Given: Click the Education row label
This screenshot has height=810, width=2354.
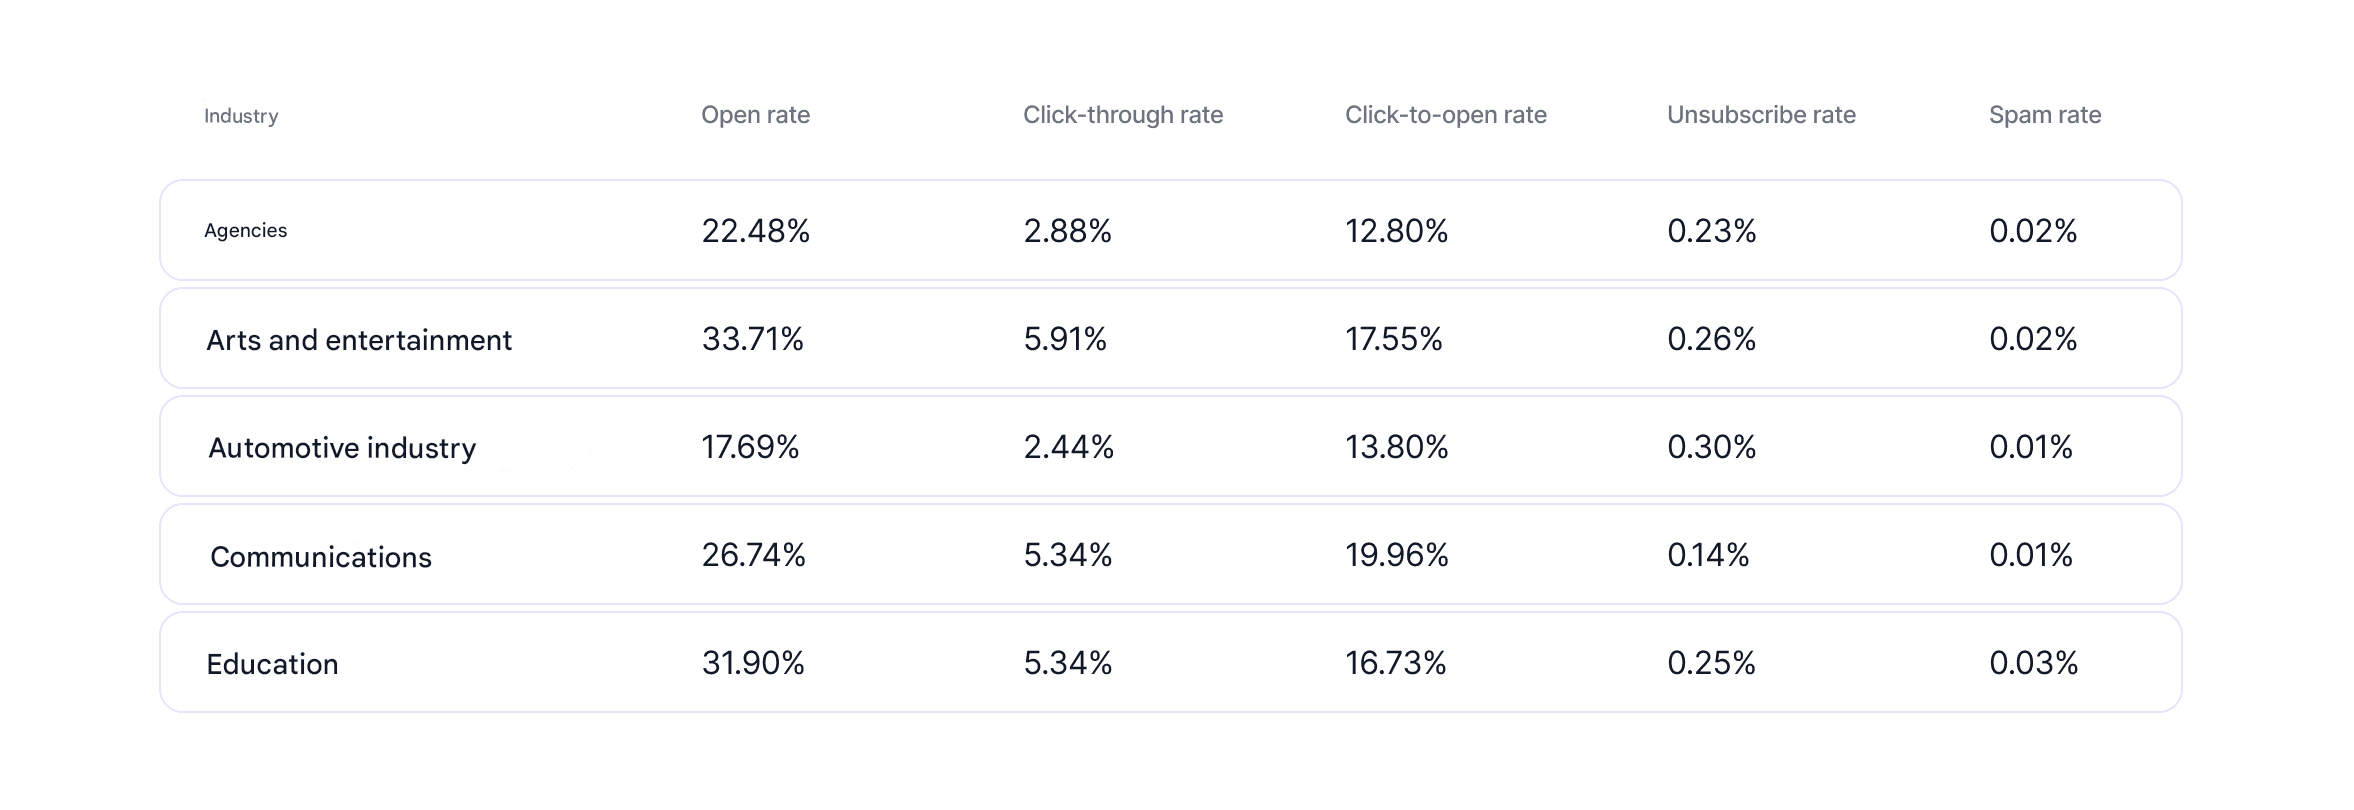Looking at the screenshot, I should click(272, 664).
